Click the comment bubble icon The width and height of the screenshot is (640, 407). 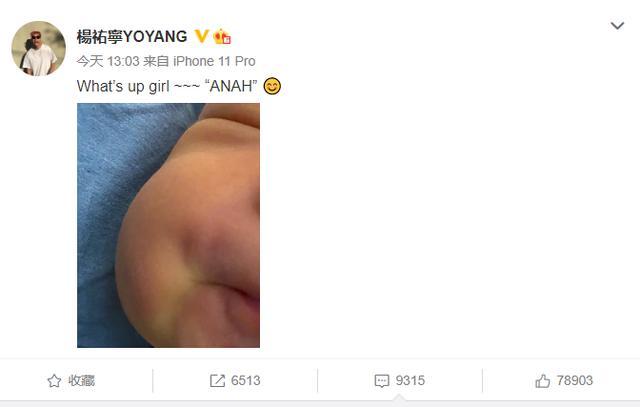click(x=382, y=381)
